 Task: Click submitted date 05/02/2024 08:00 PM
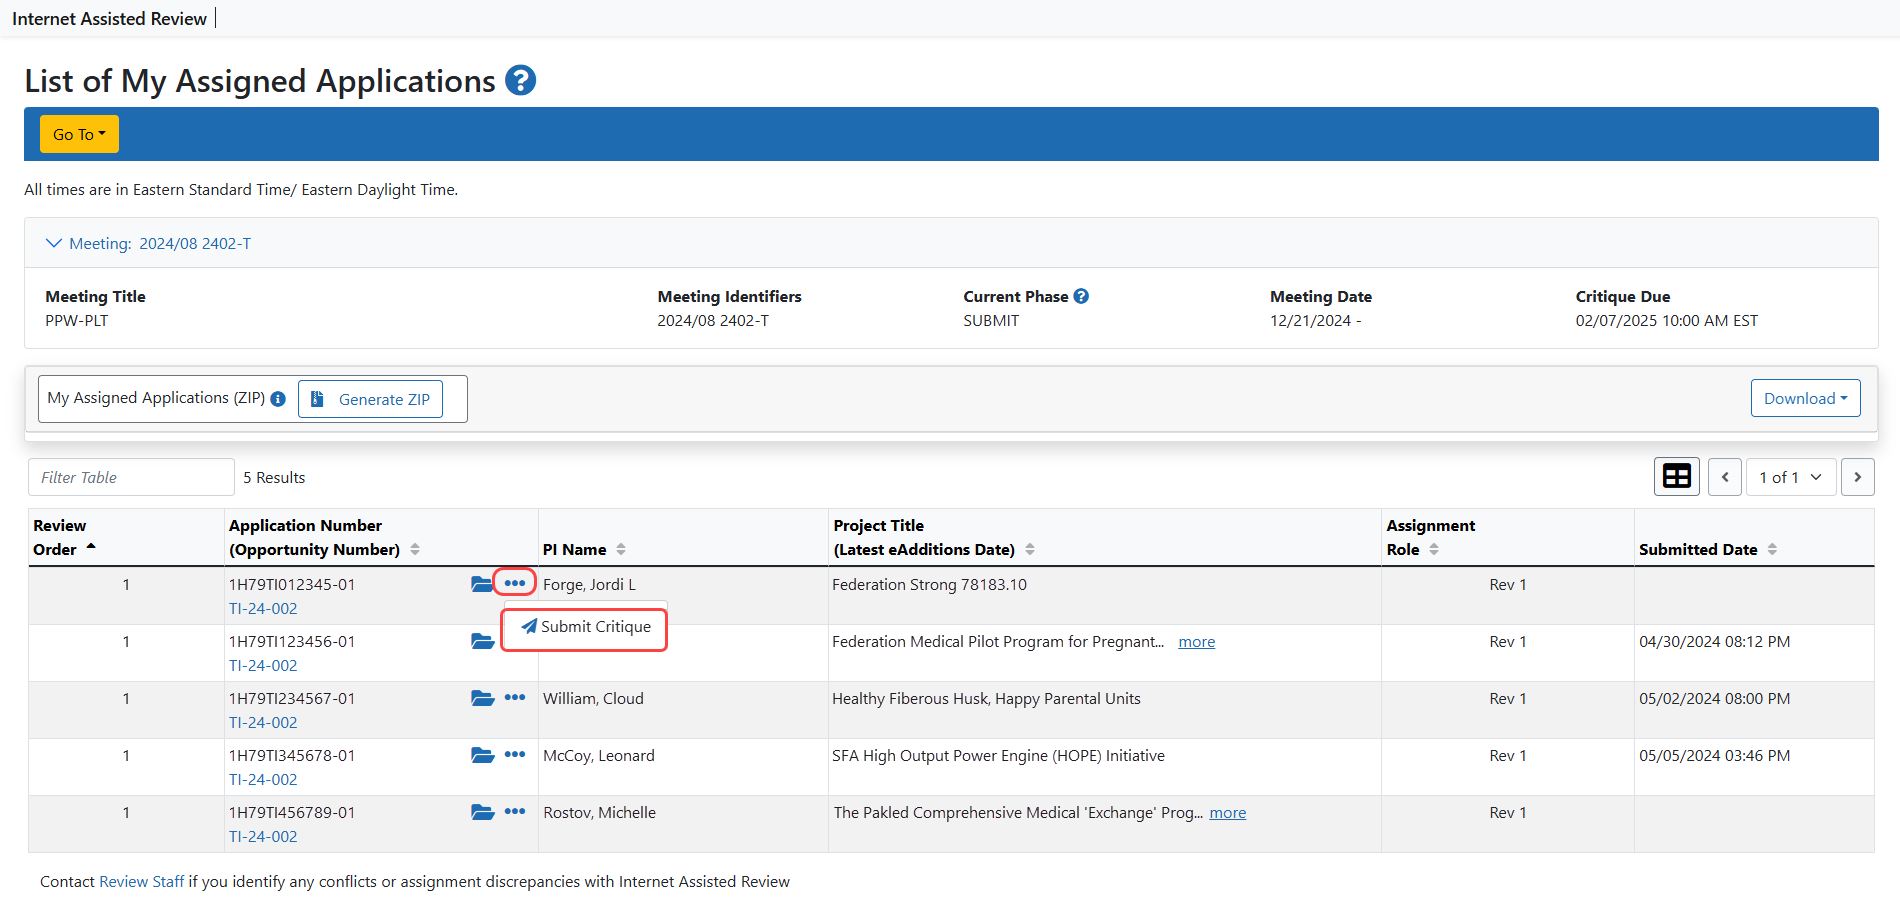(x=1714, y=698)
